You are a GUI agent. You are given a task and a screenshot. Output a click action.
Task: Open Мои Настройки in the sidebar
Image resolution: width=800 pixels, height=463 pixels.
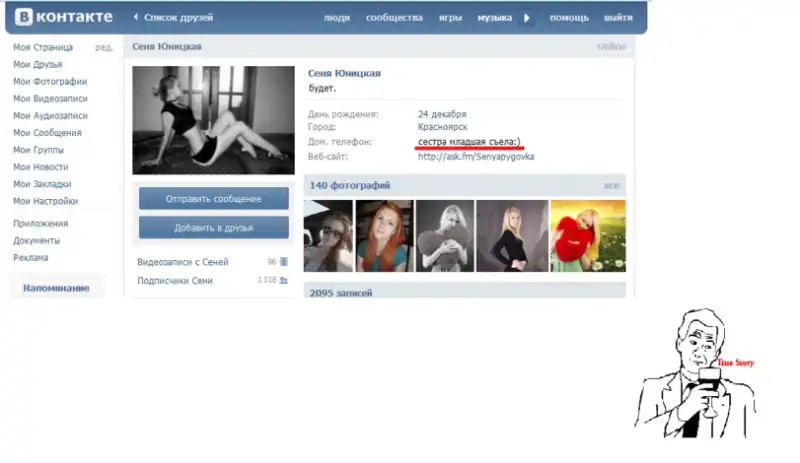tap(45, 201)
